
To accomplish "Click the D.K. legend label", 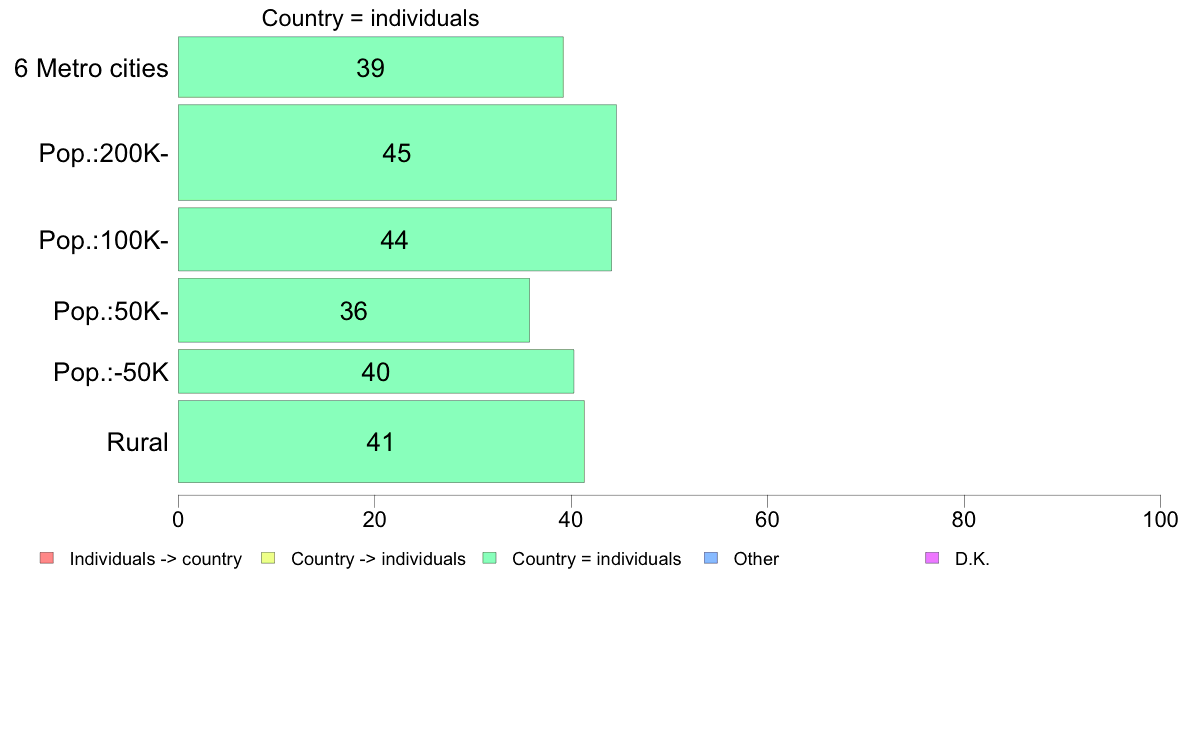I will tap(972, 559).
